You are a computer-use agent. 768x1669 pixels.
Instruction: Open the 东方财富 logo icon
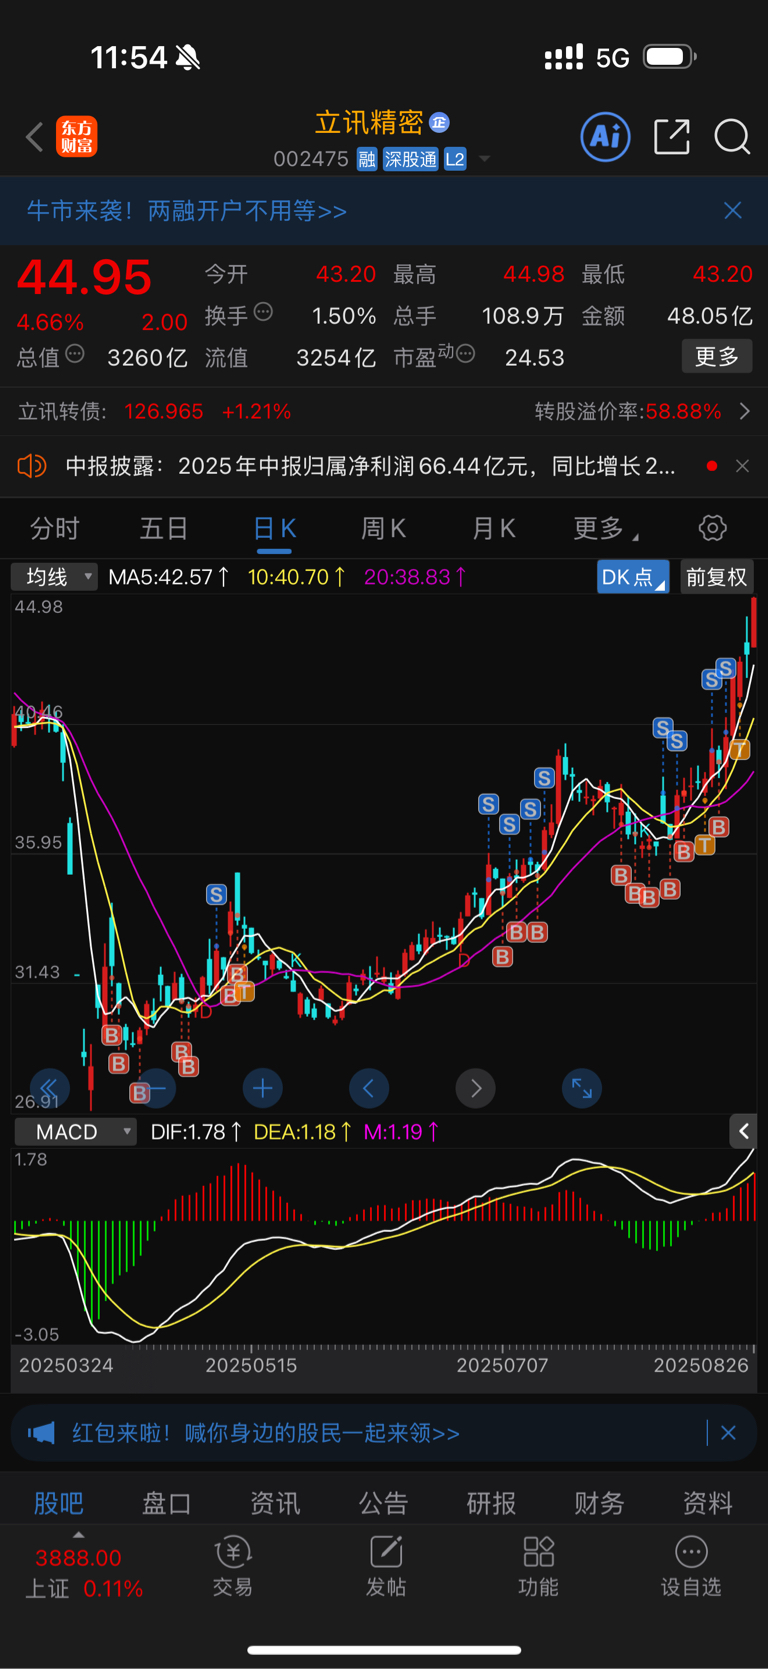[77, 137]
